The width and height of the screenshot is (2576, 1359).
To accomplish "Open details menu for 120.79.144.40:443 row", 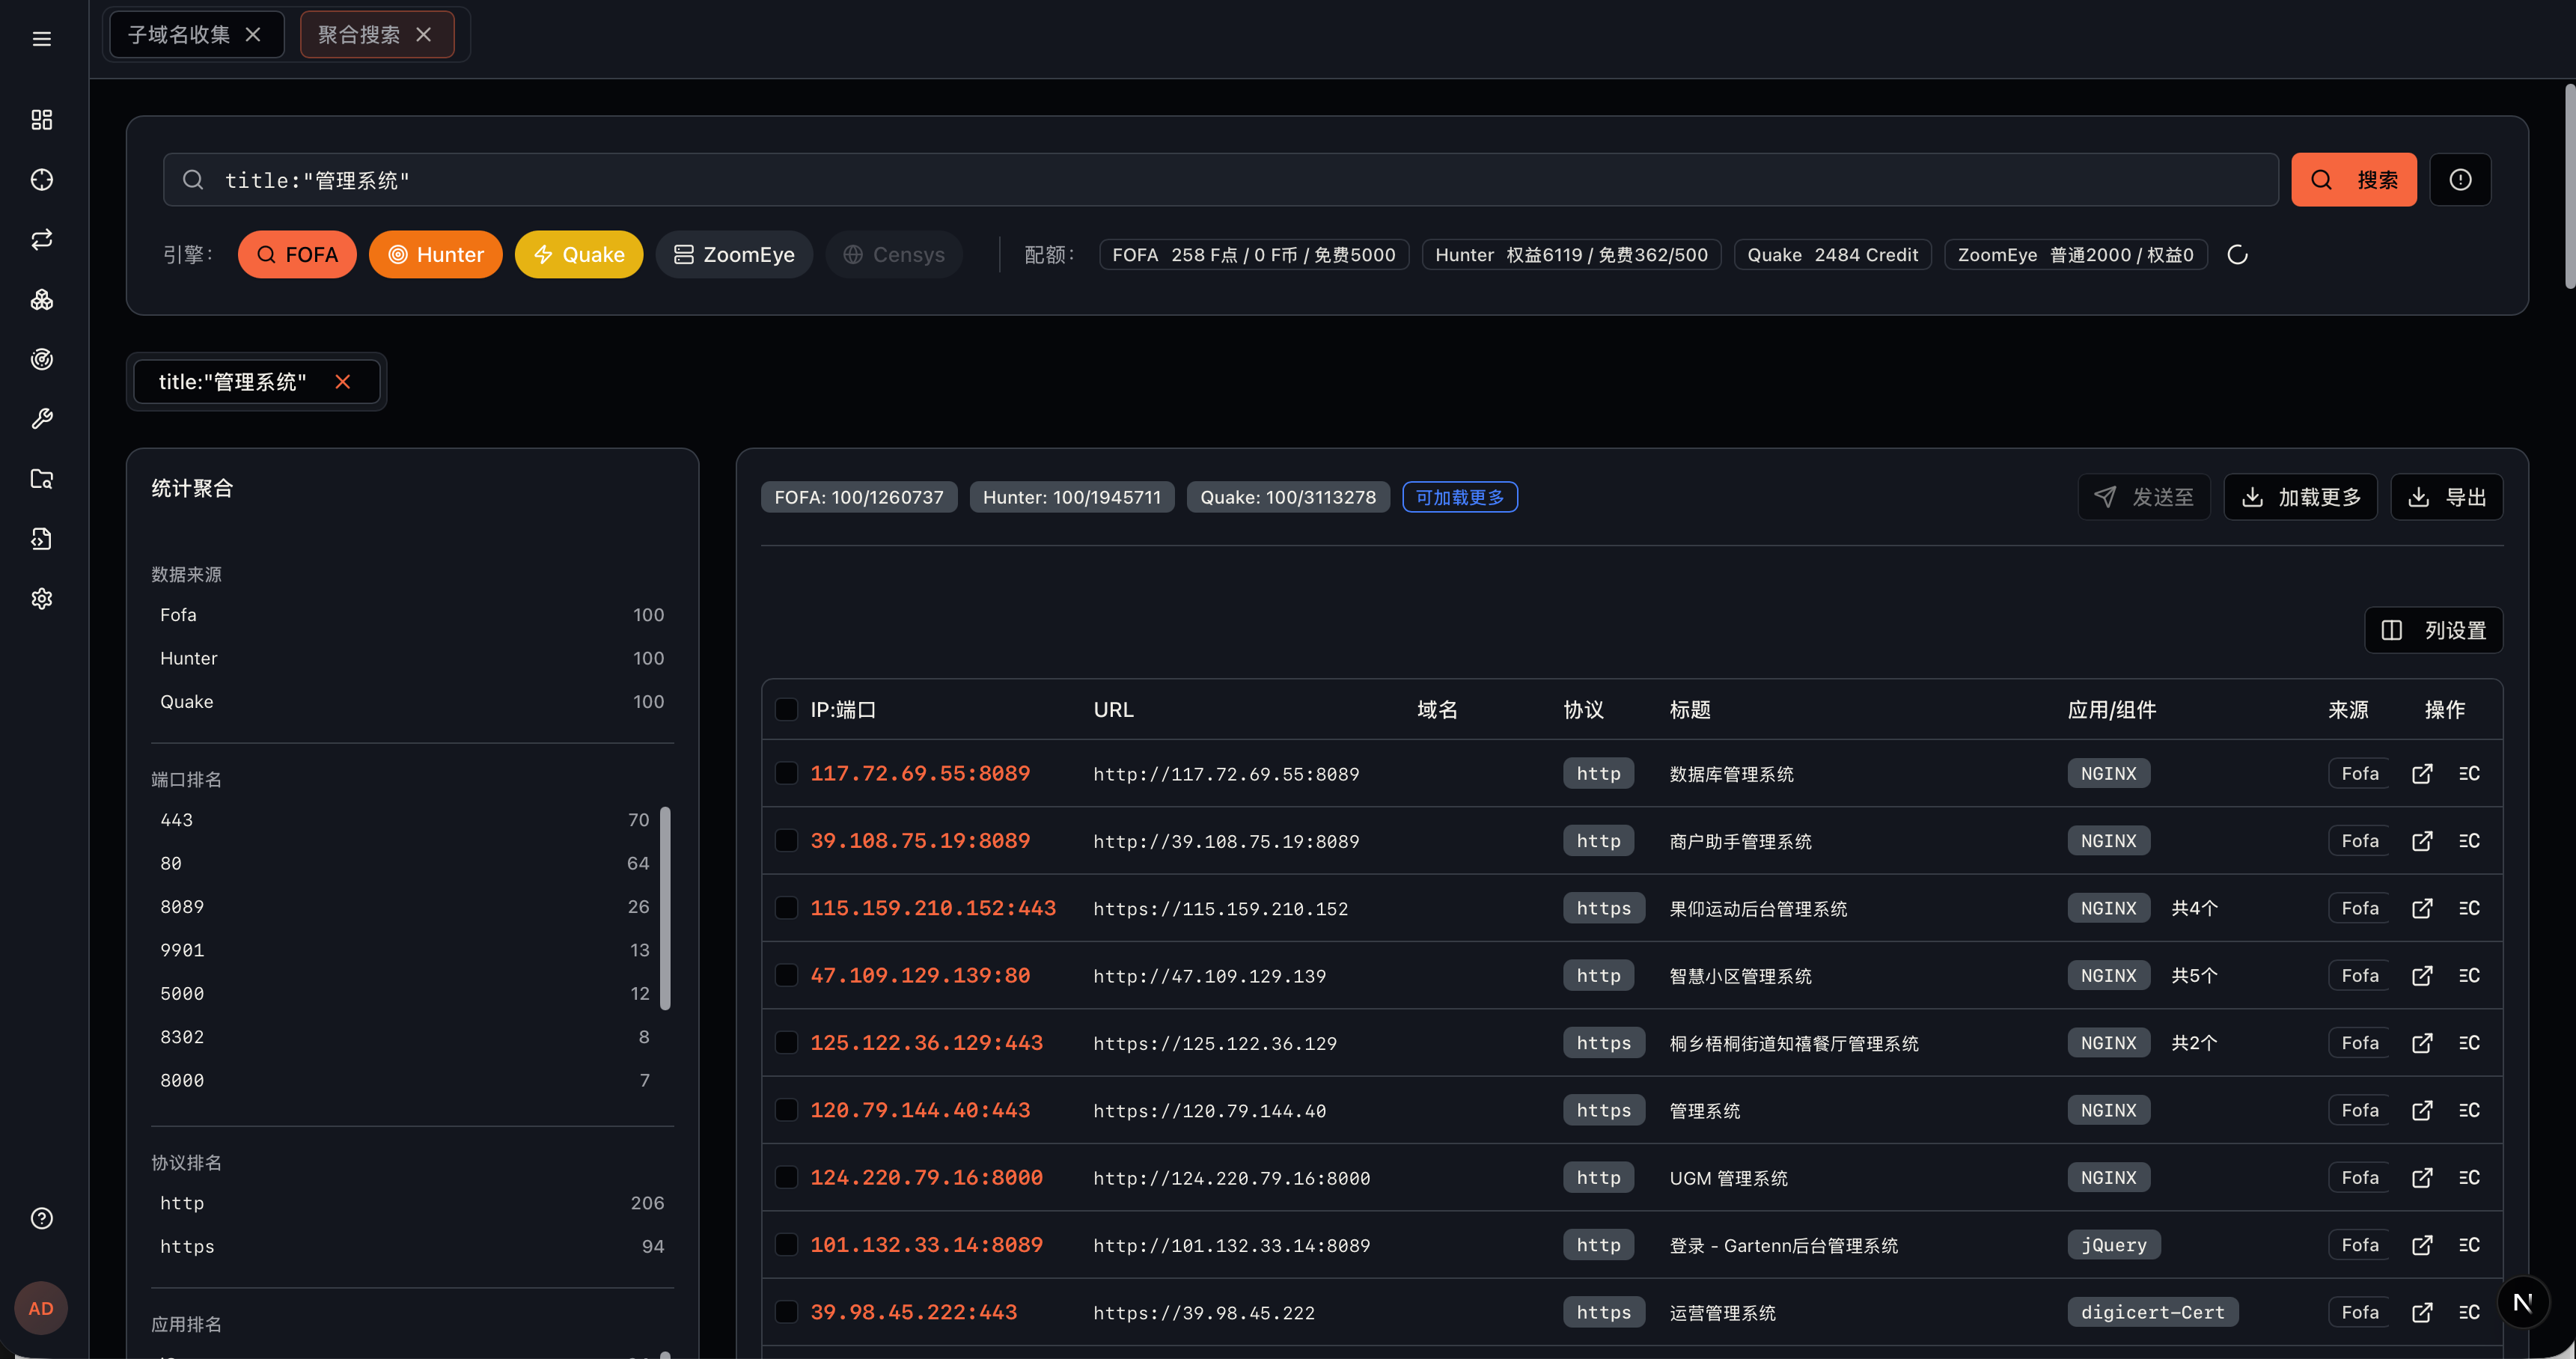I will point(2468,1110).
